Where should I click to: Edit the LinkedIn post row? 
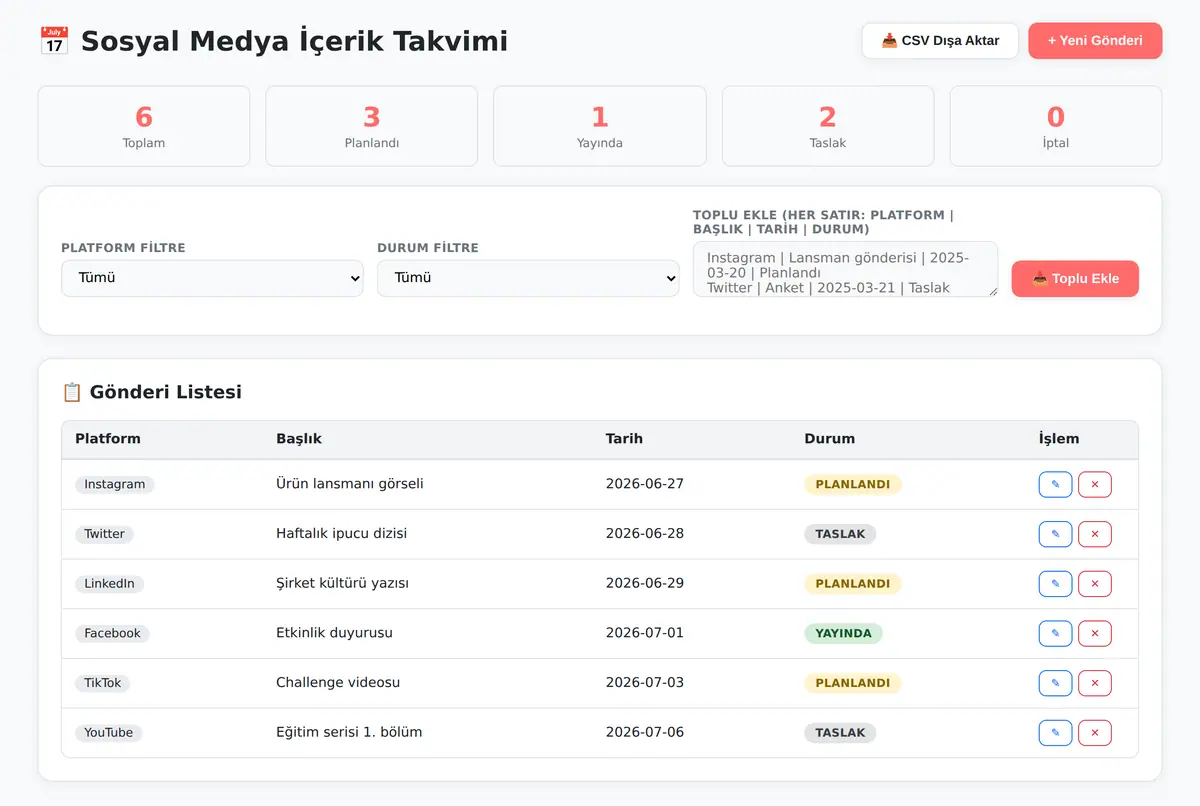pyautogui.click(x=1055, y=584)
